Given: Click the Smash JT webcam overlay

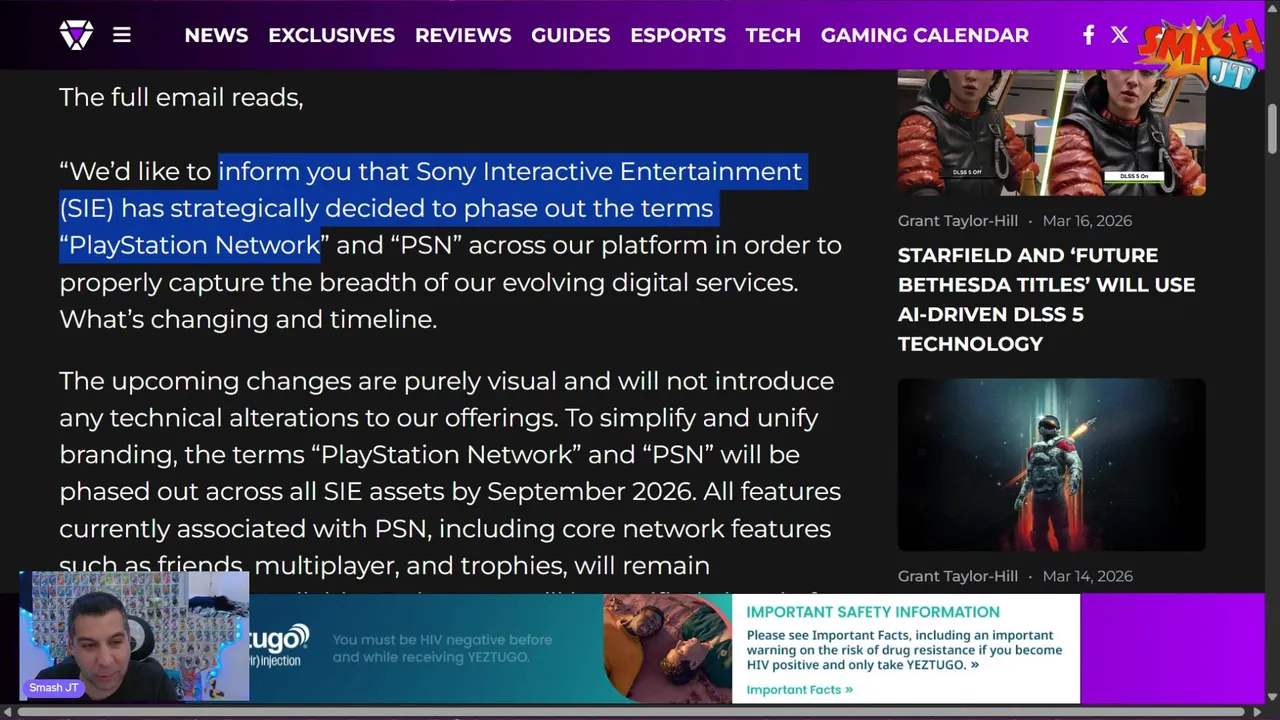Looking at the screenshot, I should [x=134, y=636].
